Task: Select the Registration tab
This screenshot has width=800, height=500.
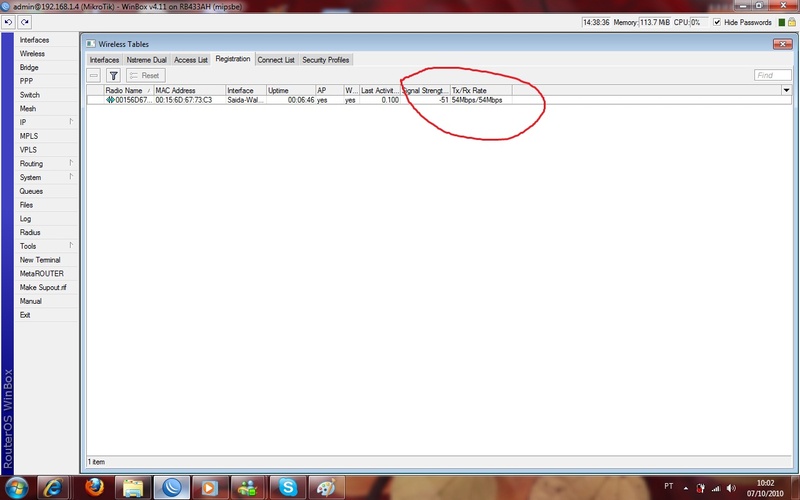Action: click(233, 59)
